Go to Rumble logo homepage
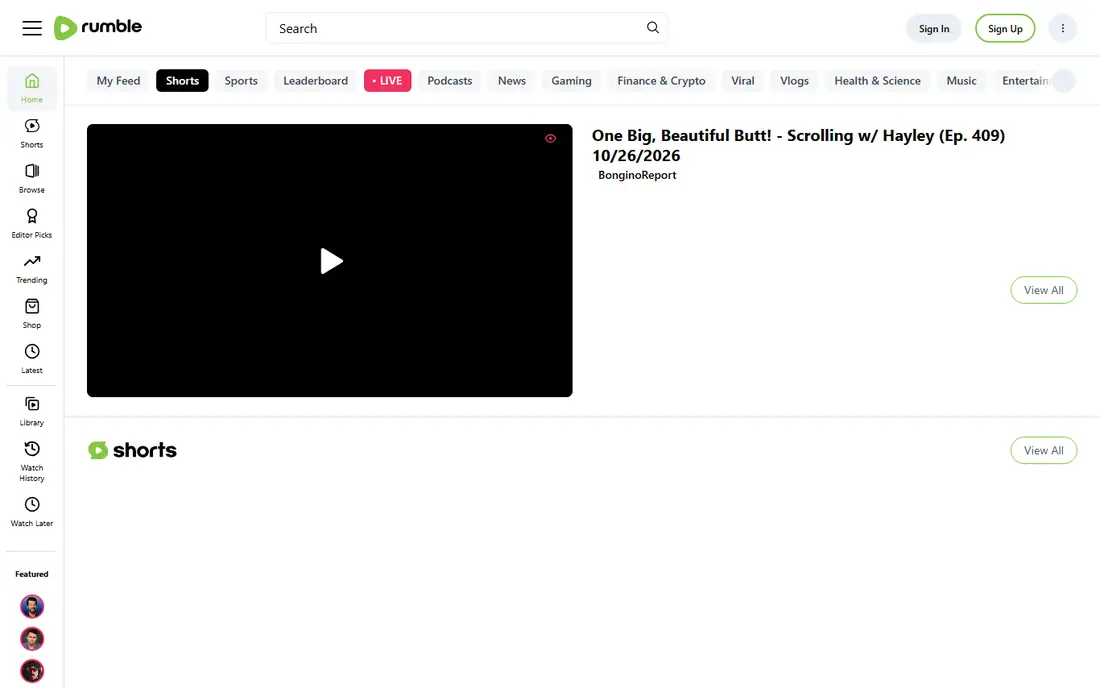1100x688 pixels. pyautogui.click(x=98, y=27)
